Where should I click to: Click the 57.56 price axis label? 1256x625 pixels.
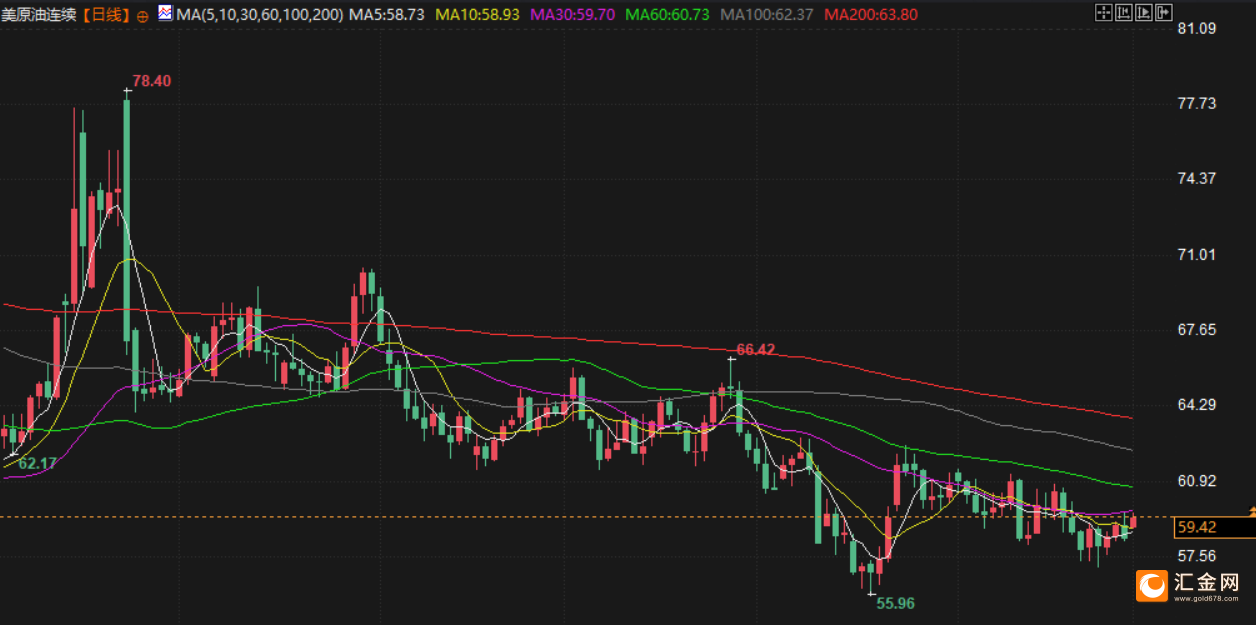pos(1197,555)
